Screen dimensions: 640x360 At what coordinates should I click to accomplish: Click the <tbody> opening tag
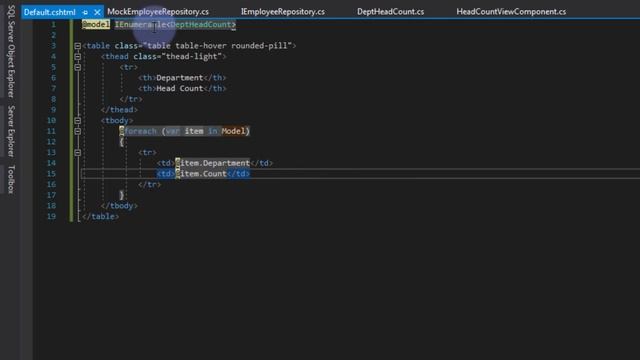click(117, 120)
